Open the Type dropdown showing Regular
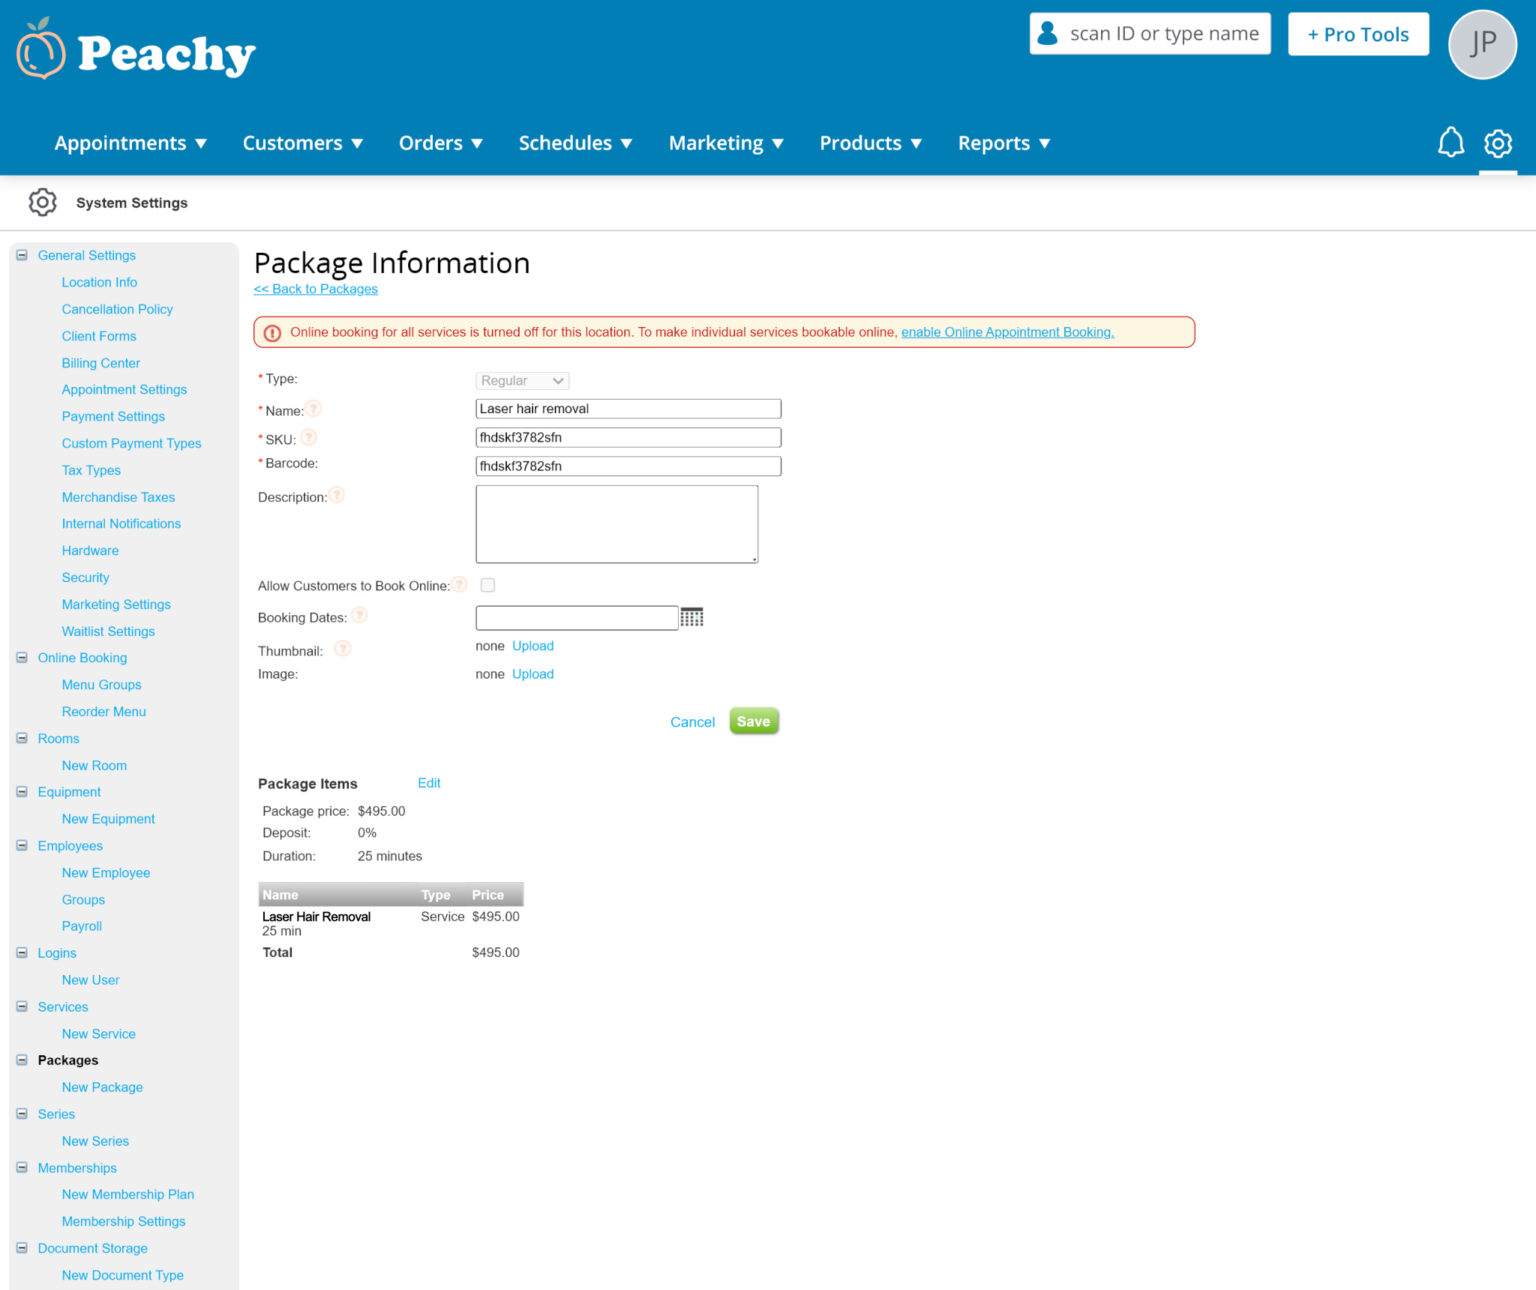 [522, 381]
